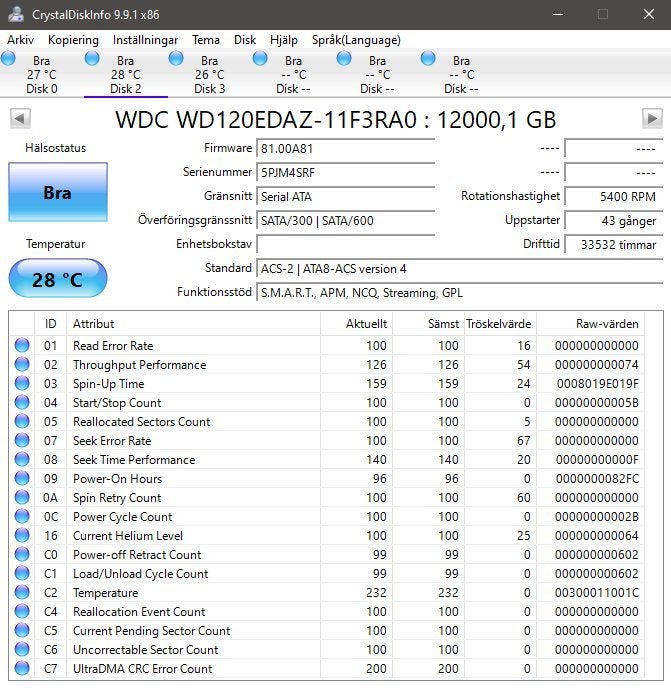
Task: Click the empty Enhetsbokstav field
Action: tap(345, 244)
